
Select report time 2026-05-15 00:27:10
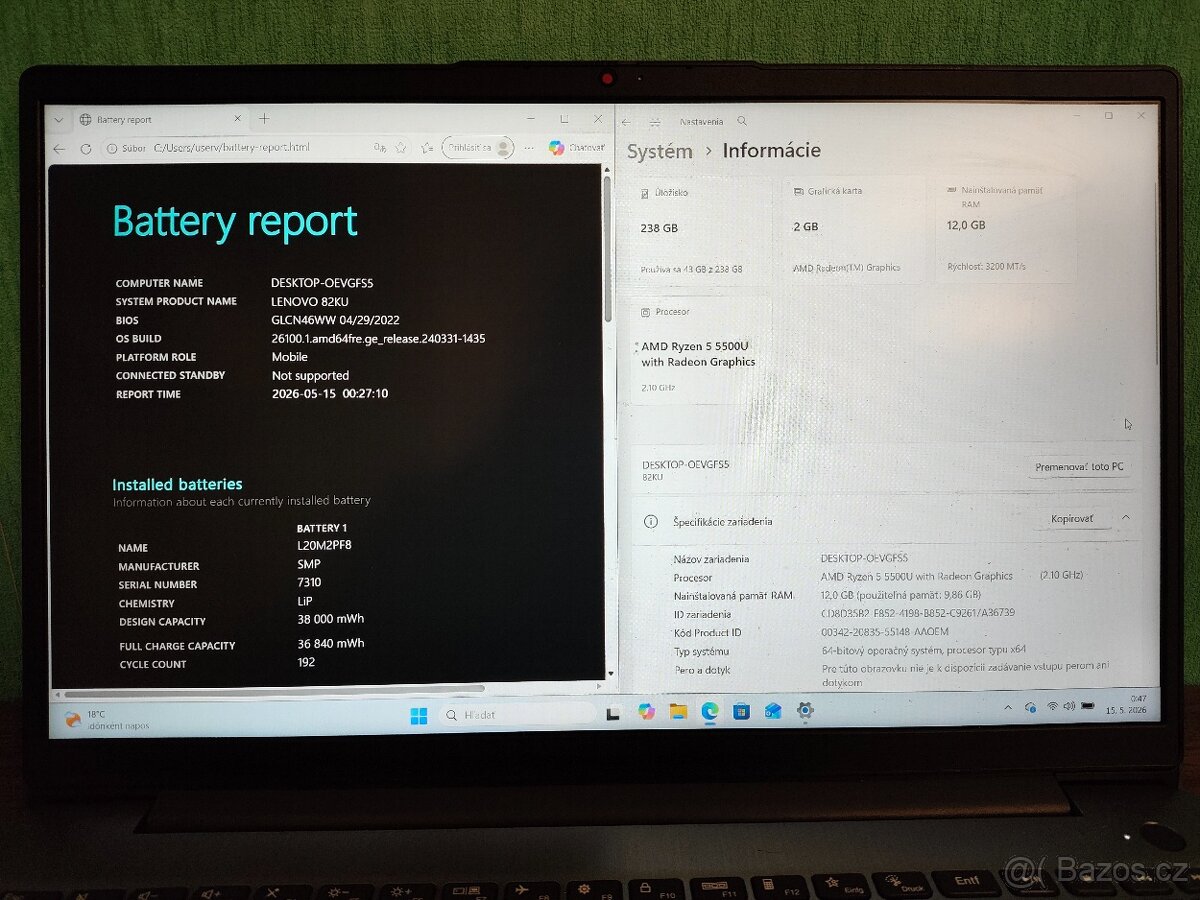click(330, 394)
